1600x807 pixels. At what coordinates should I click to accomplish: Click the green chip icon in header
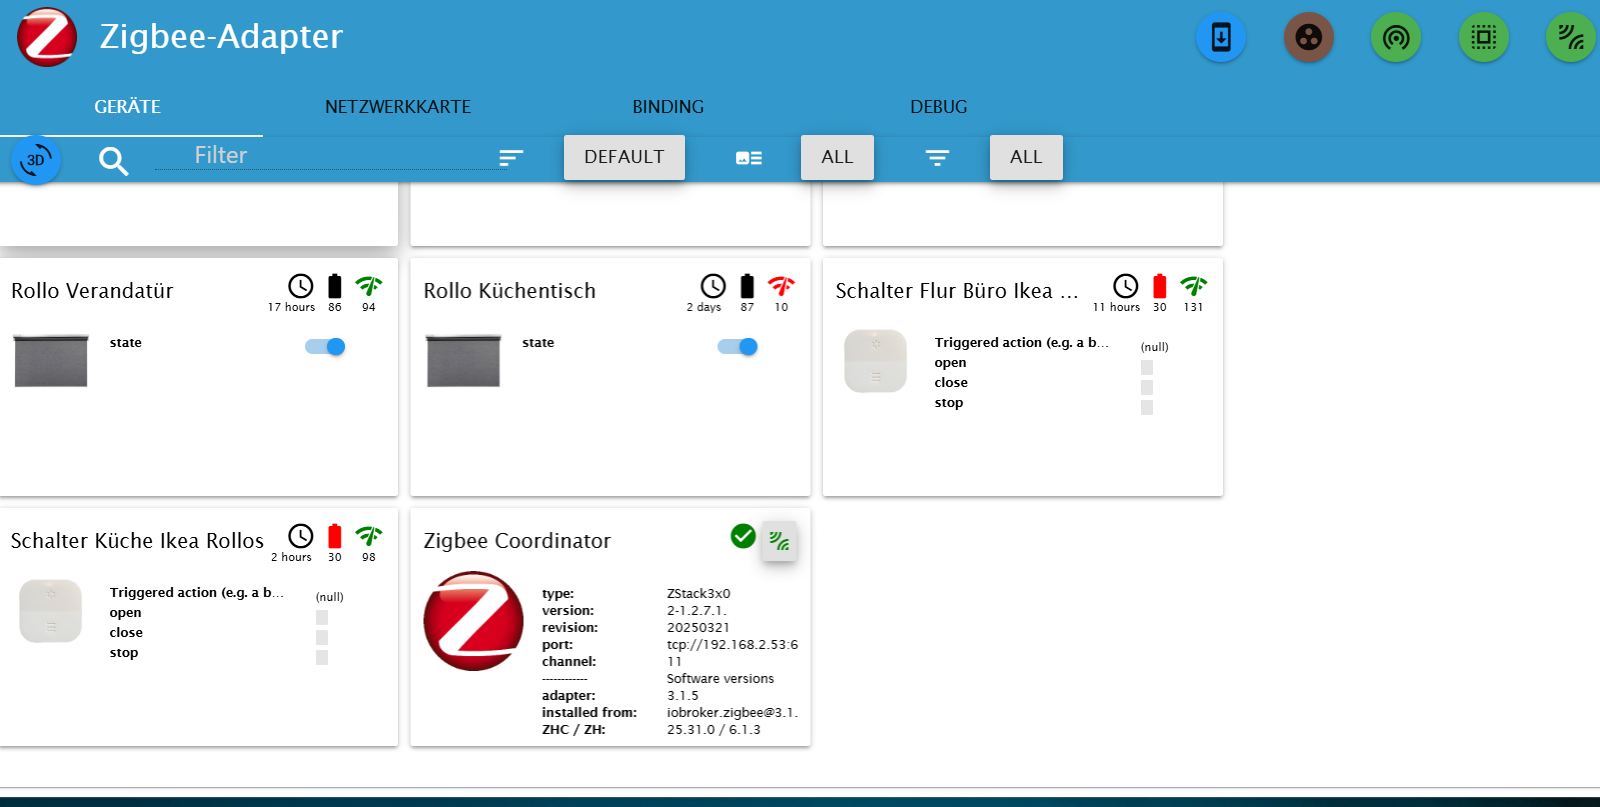pyautogui.click(x=1484, y=37)
